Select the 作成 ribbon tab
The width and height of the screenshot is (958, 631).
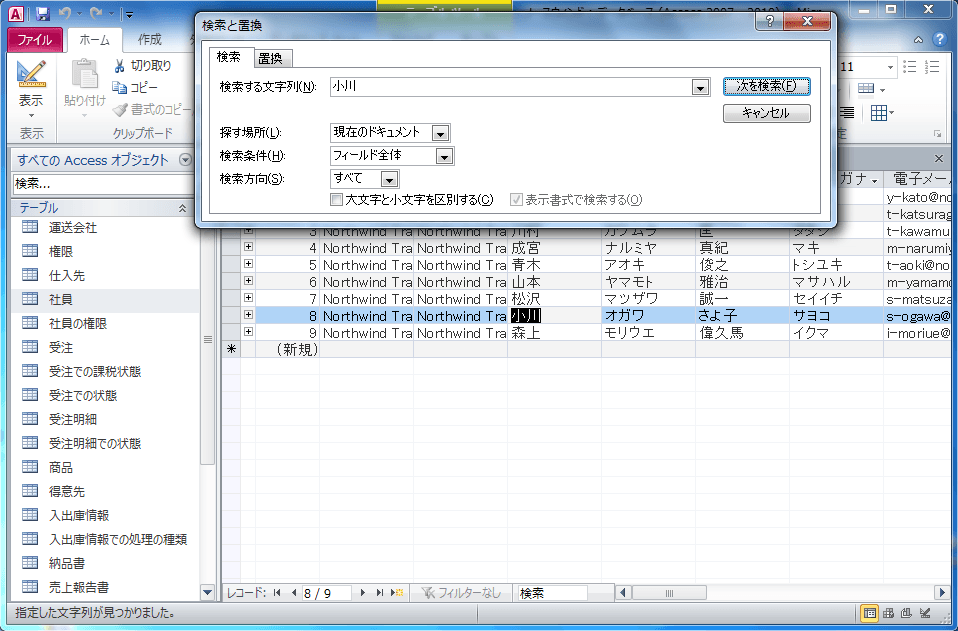(x=150, y=40)
